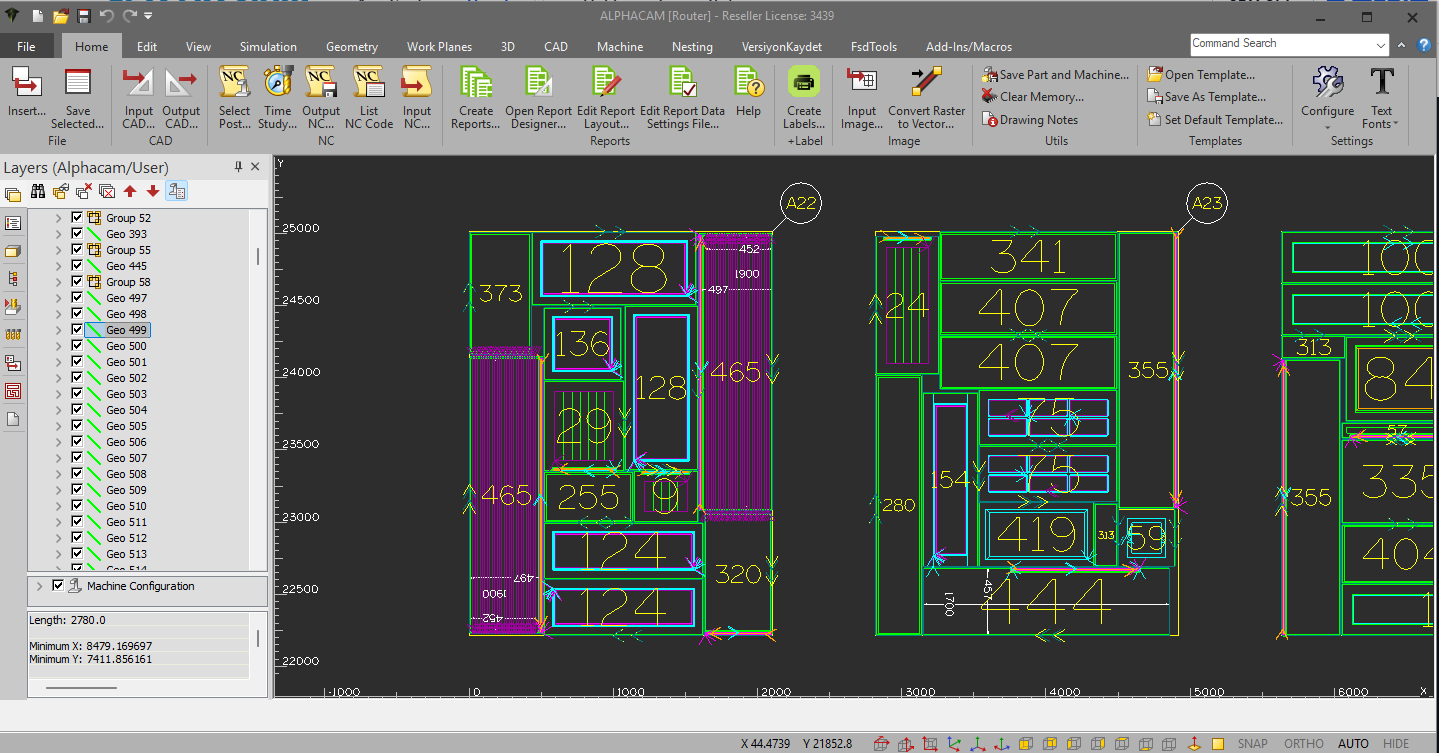Move layer up with red up arrow
Image resolution: width=1439 pixels, height=753 pixels.
(x=130, y=192)
